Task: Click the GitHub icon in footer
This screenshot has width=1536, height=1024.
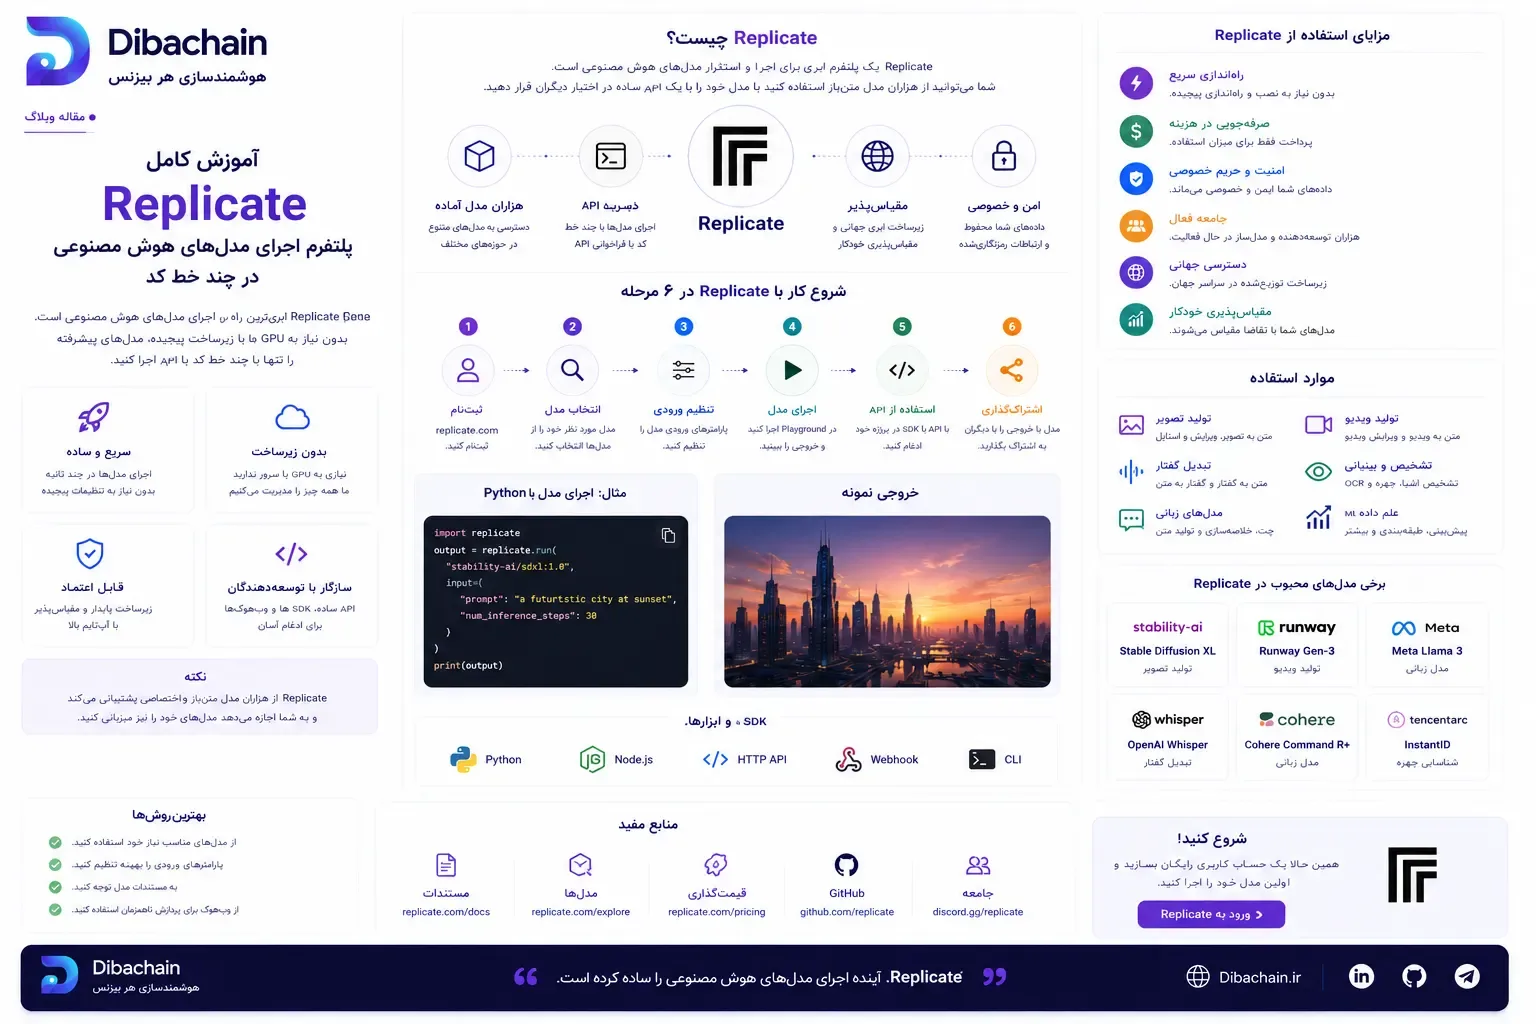Action: (1414, 977)
